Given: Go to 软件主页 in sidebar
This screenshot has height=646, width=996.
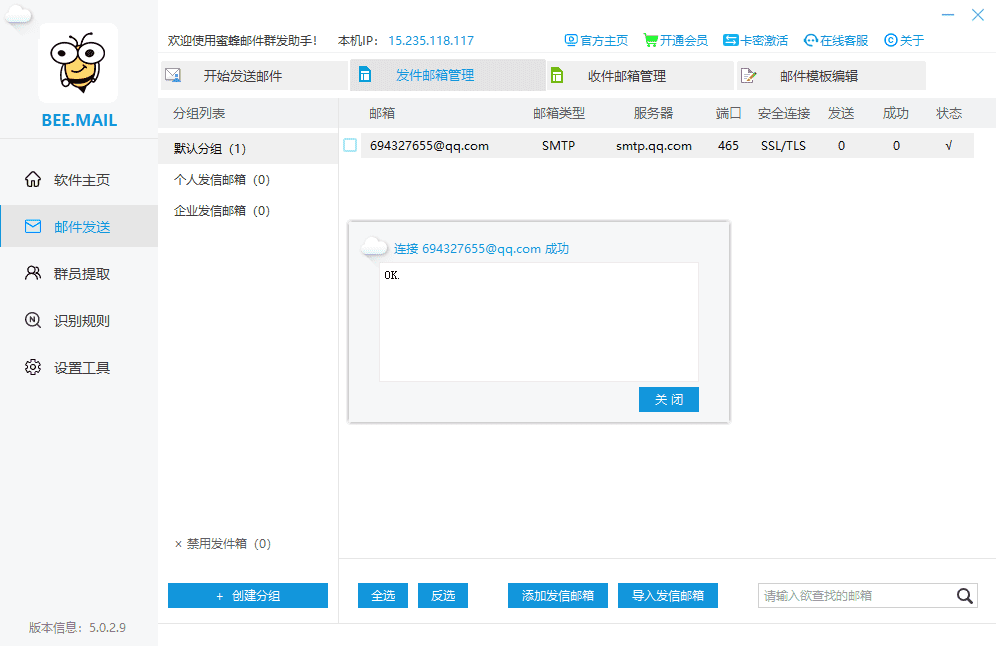Looking at the screenshot, I should click(79, 180).
